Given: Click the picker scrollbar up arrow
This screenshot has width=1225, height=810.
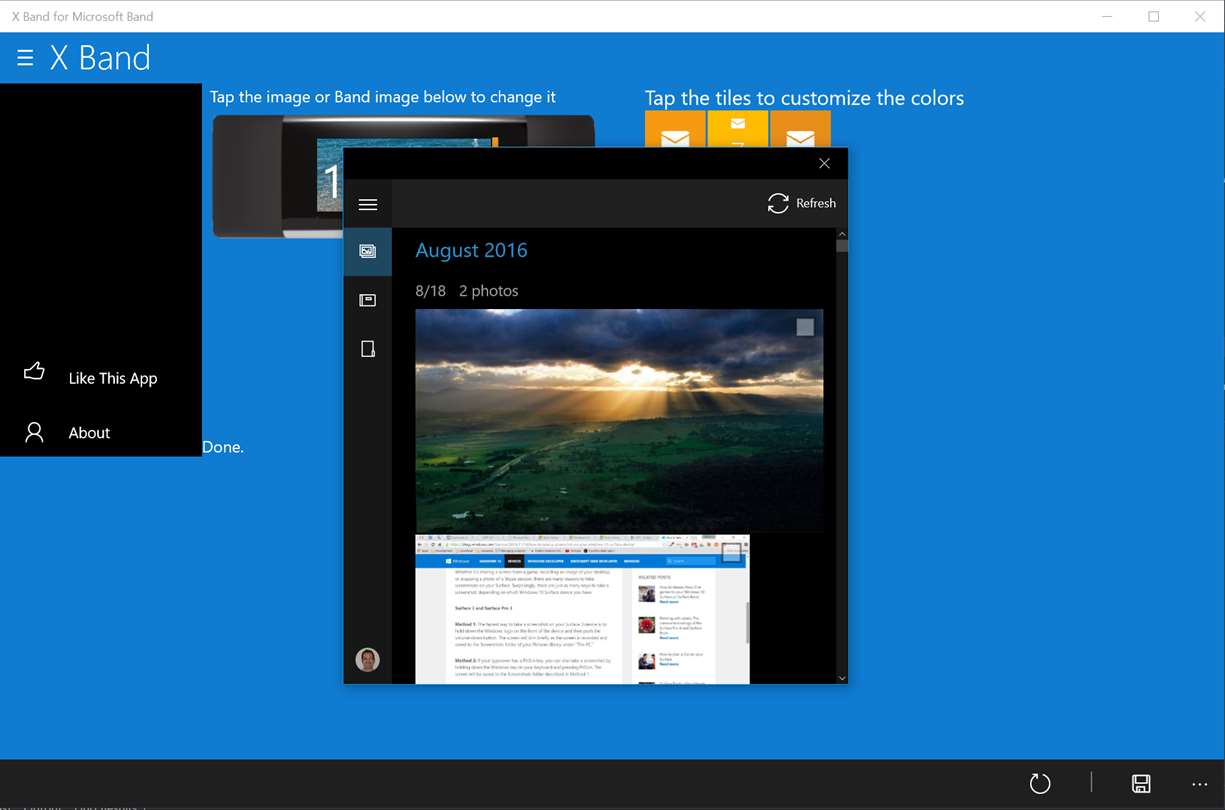Looking at the screenshot, I should [x=842, y=234].
